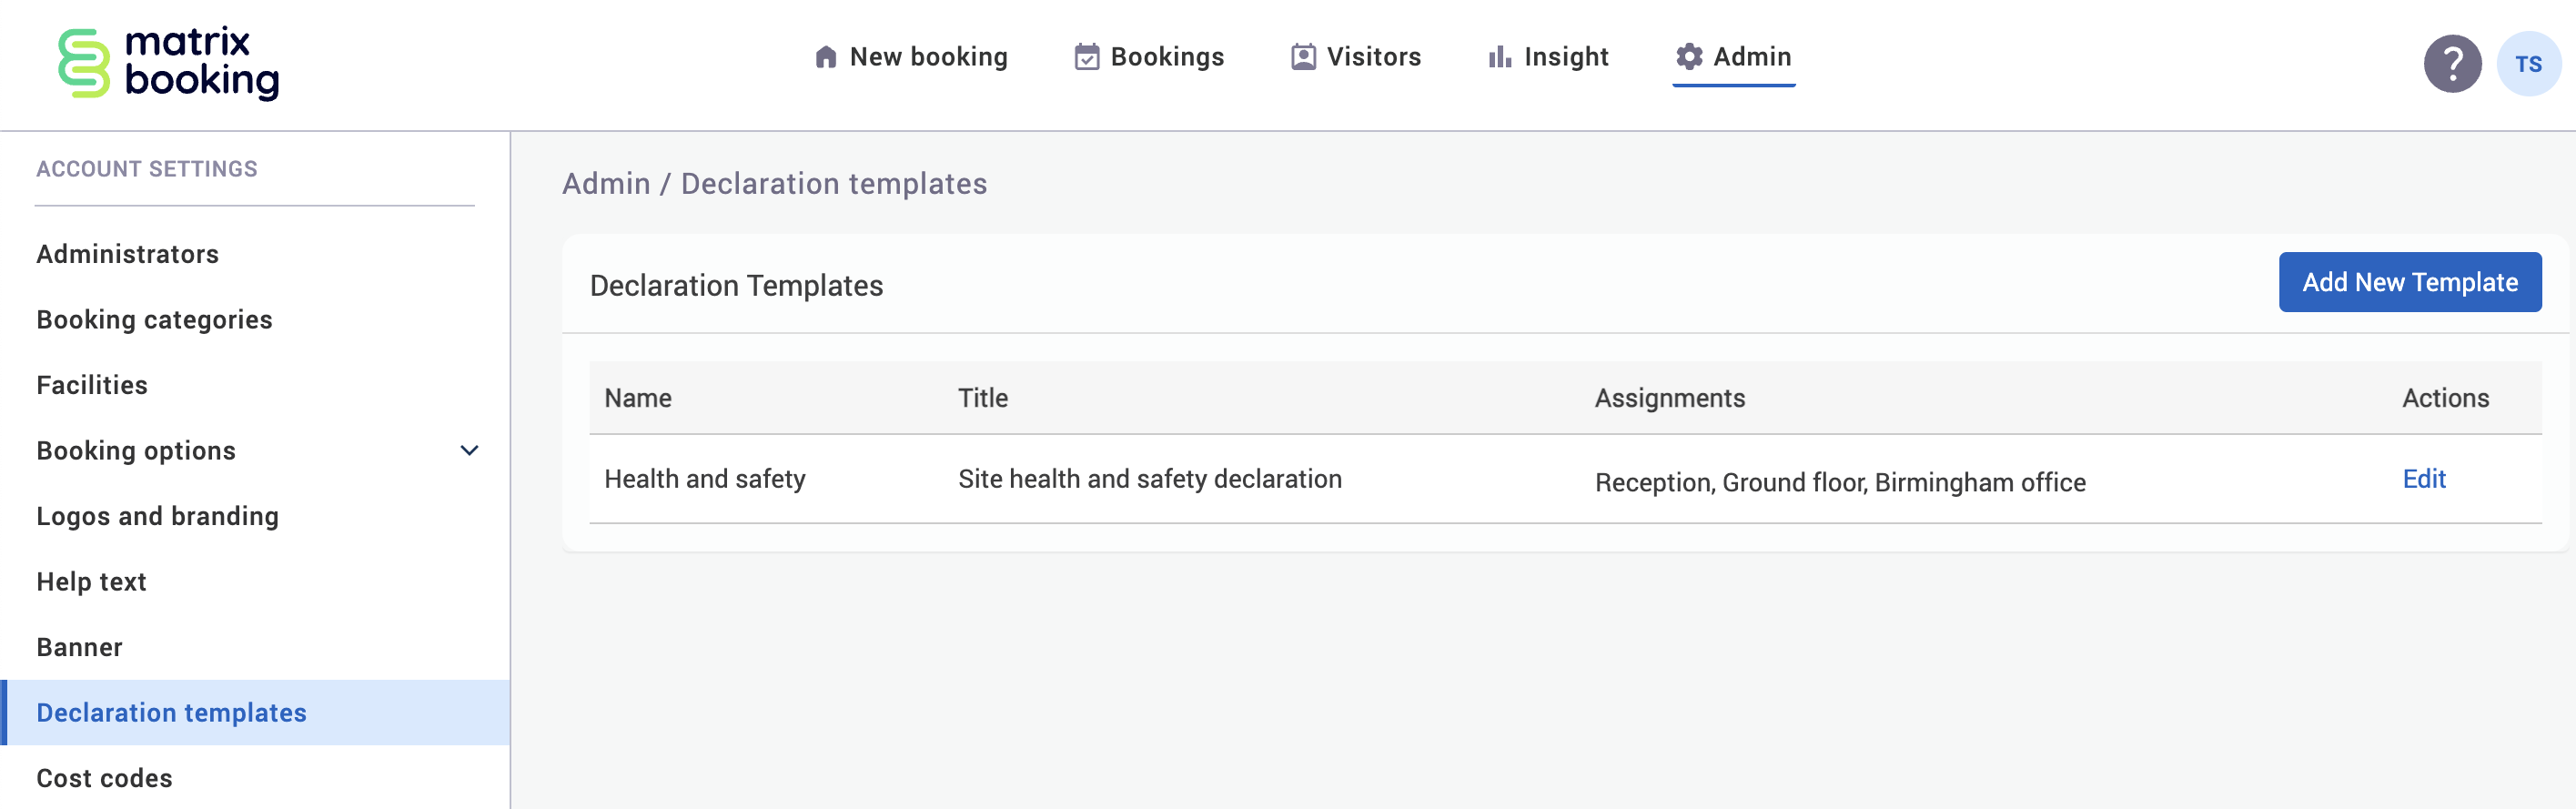The image size is (2576, 809).
Task: Click the badge icon beside Visitors
Action: click(x=1303, y=57)
